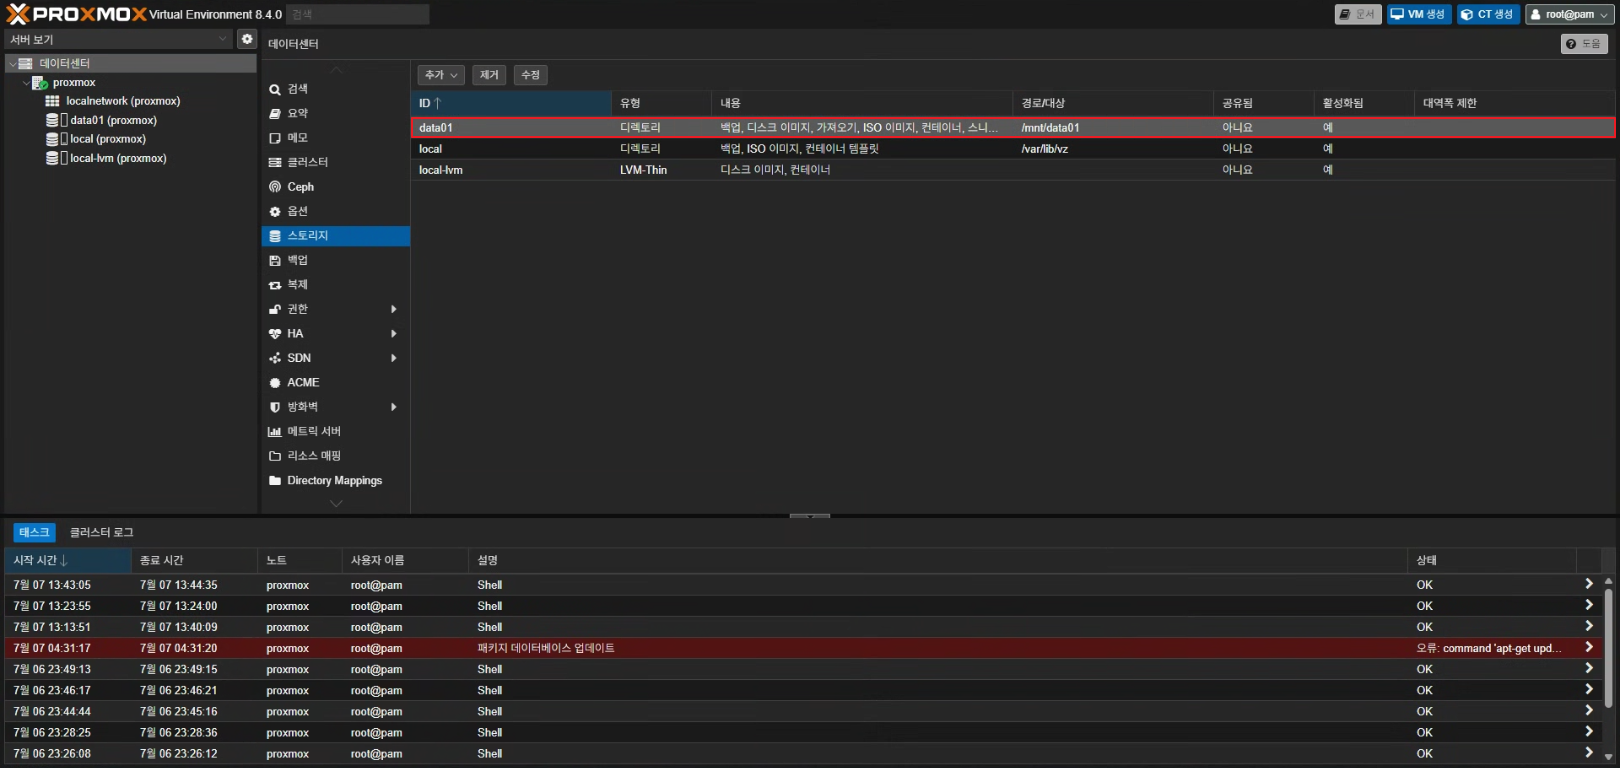Screen dimensions: 1620x768
Task: Click the 메모 note icon
Action: coord(275,138)
